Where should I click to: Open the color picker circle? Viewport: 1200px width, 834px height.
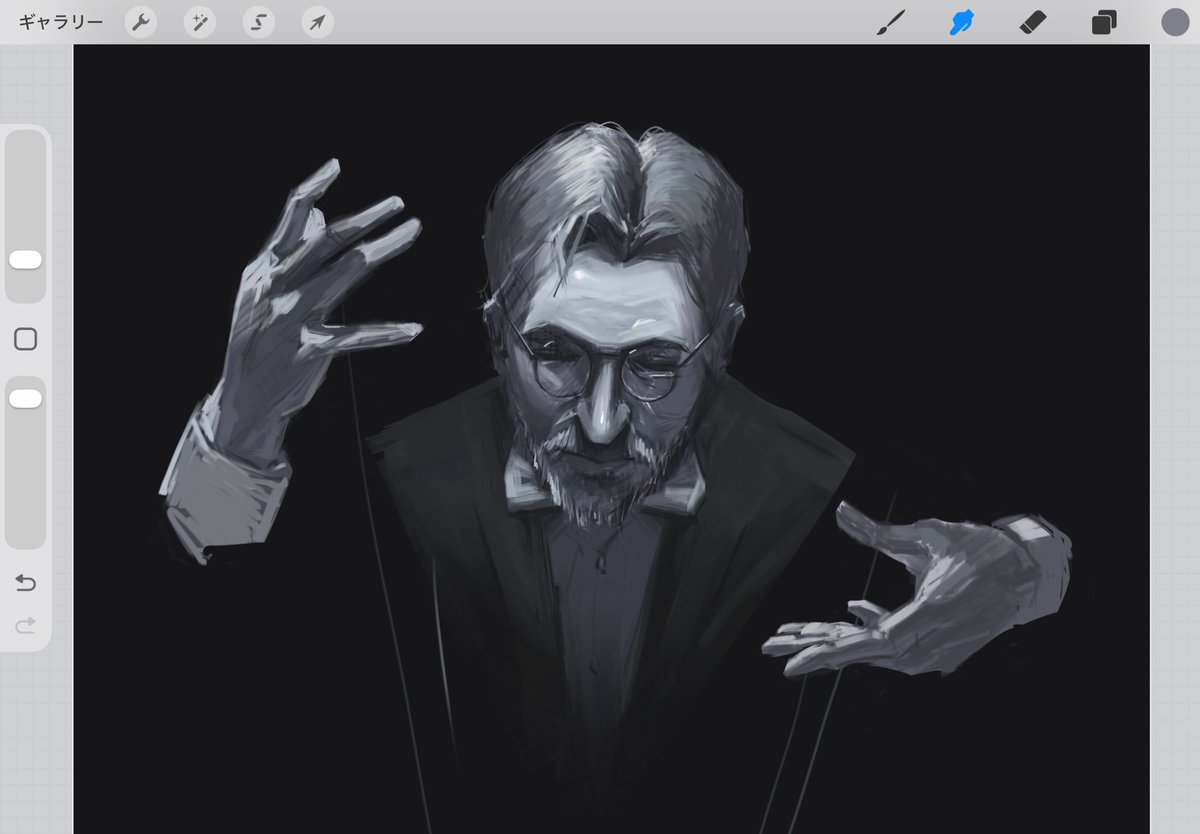tap(1175, 22)
